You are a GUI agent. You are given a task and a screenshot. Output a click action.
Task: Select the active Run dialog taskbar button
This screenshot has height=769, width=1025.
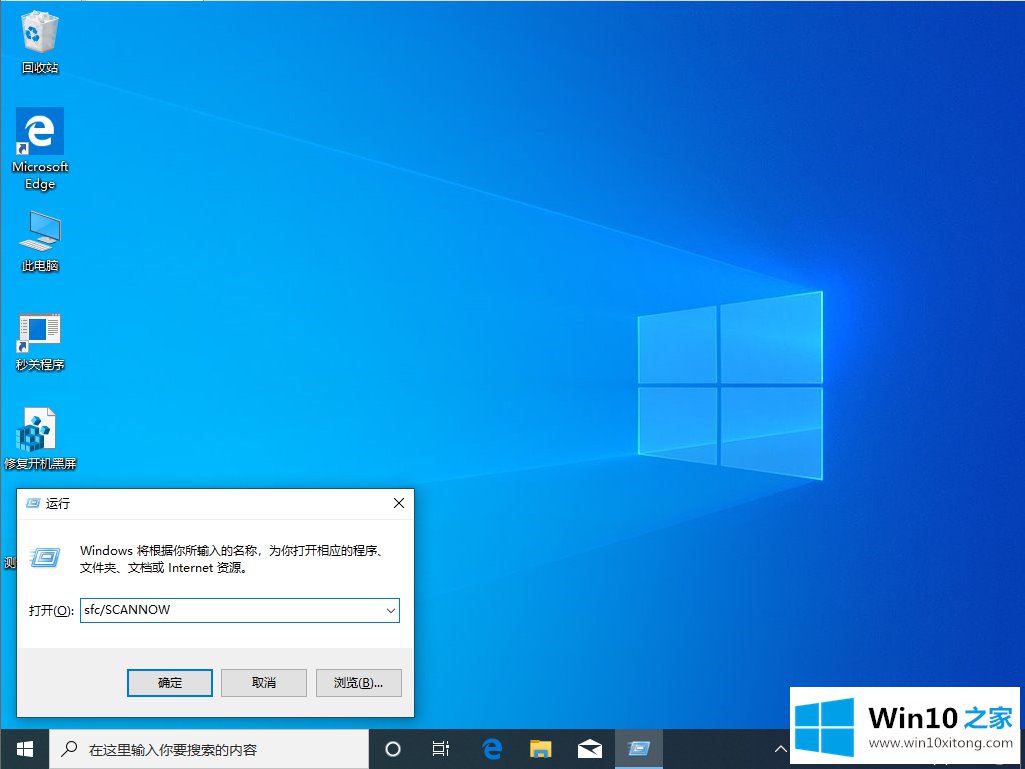click(x=638, y=749)
